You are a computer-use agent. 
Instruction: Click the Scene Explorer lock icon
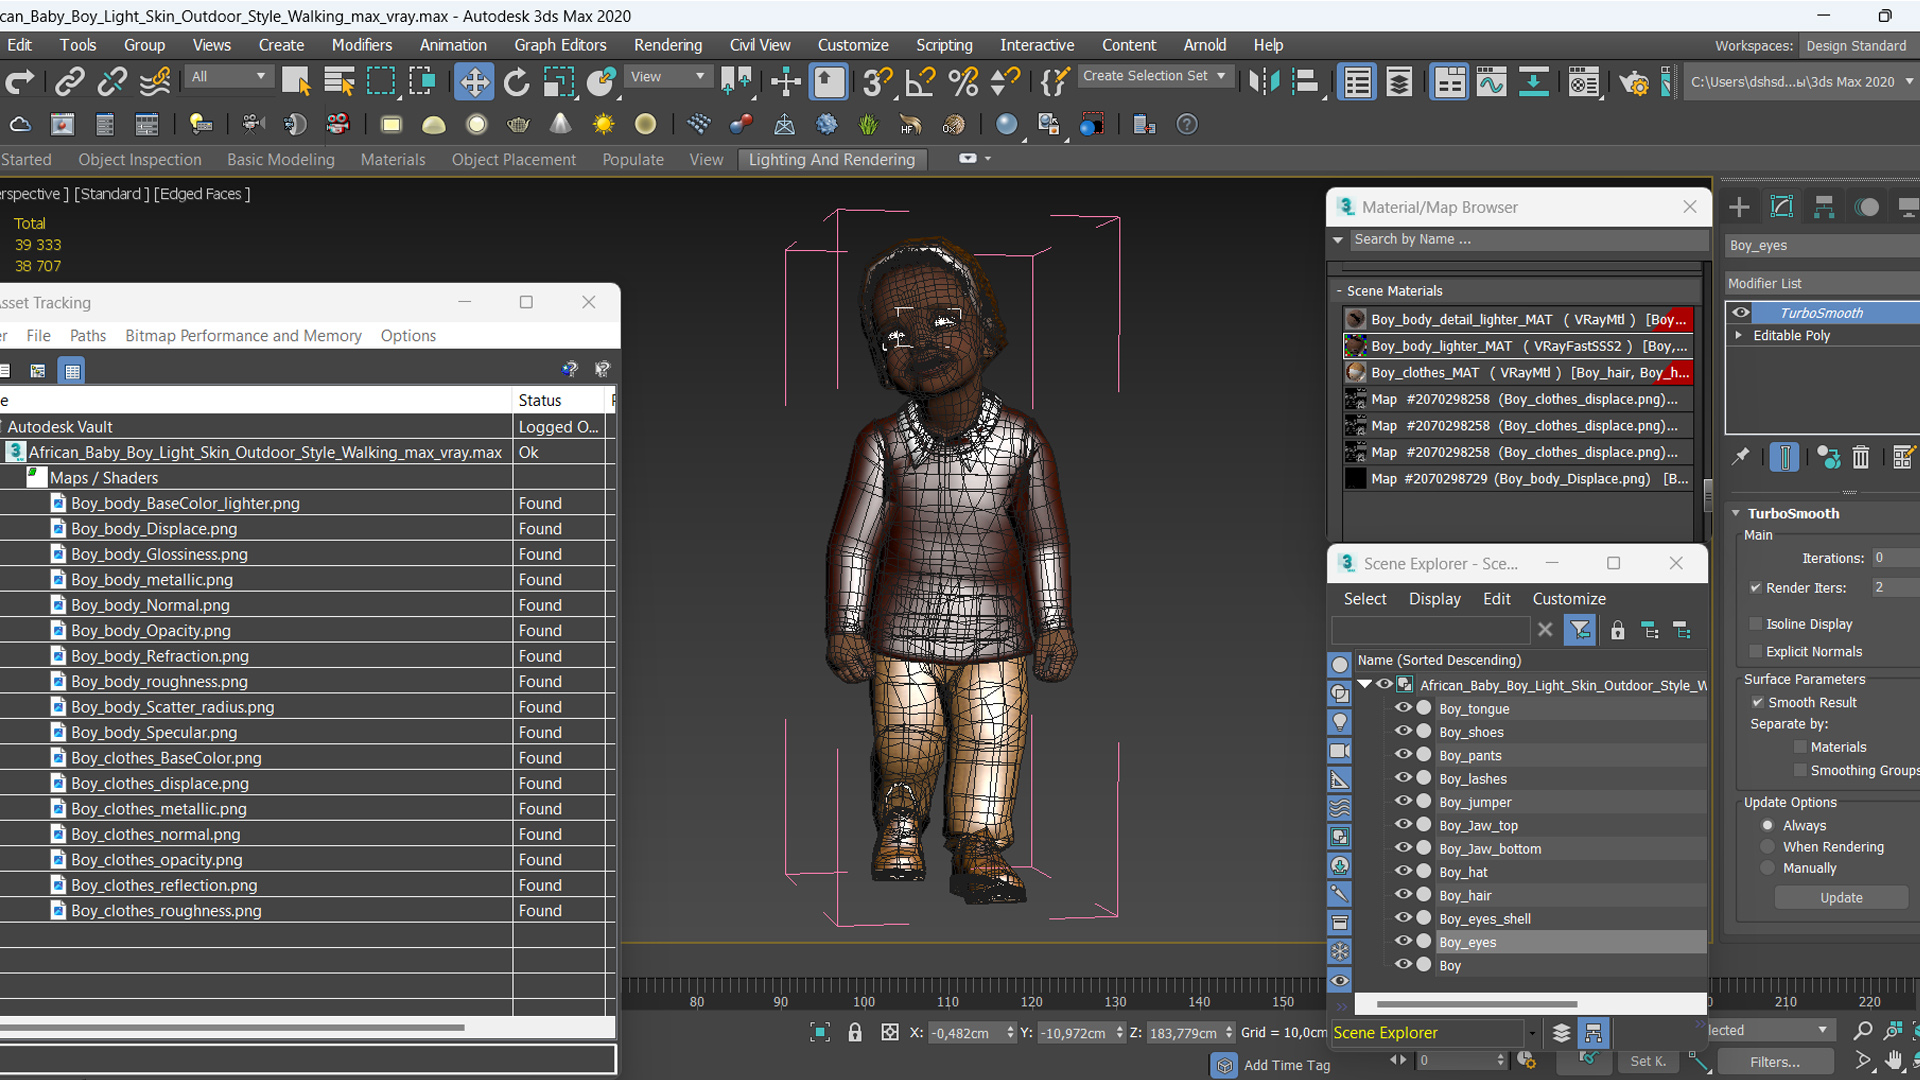point(1617,630)
